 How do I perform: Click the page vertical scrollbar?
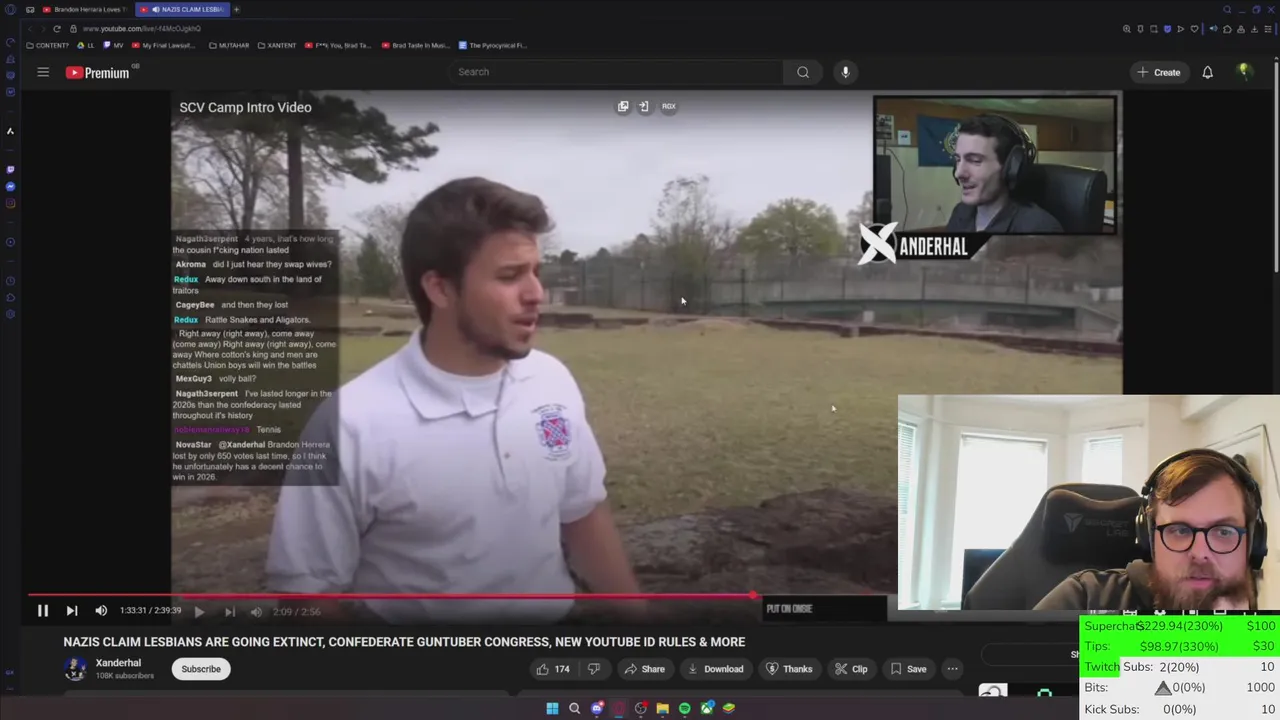[1276, 165]
